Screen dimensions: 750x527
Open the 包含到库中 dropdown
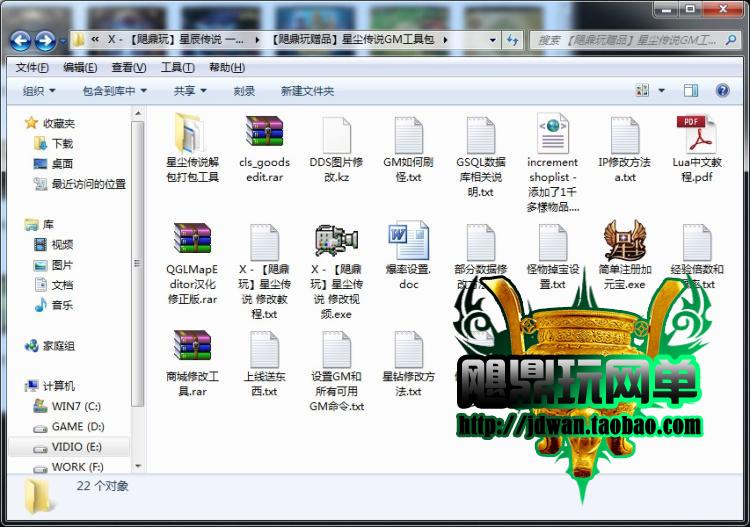(x=114, y=91)
